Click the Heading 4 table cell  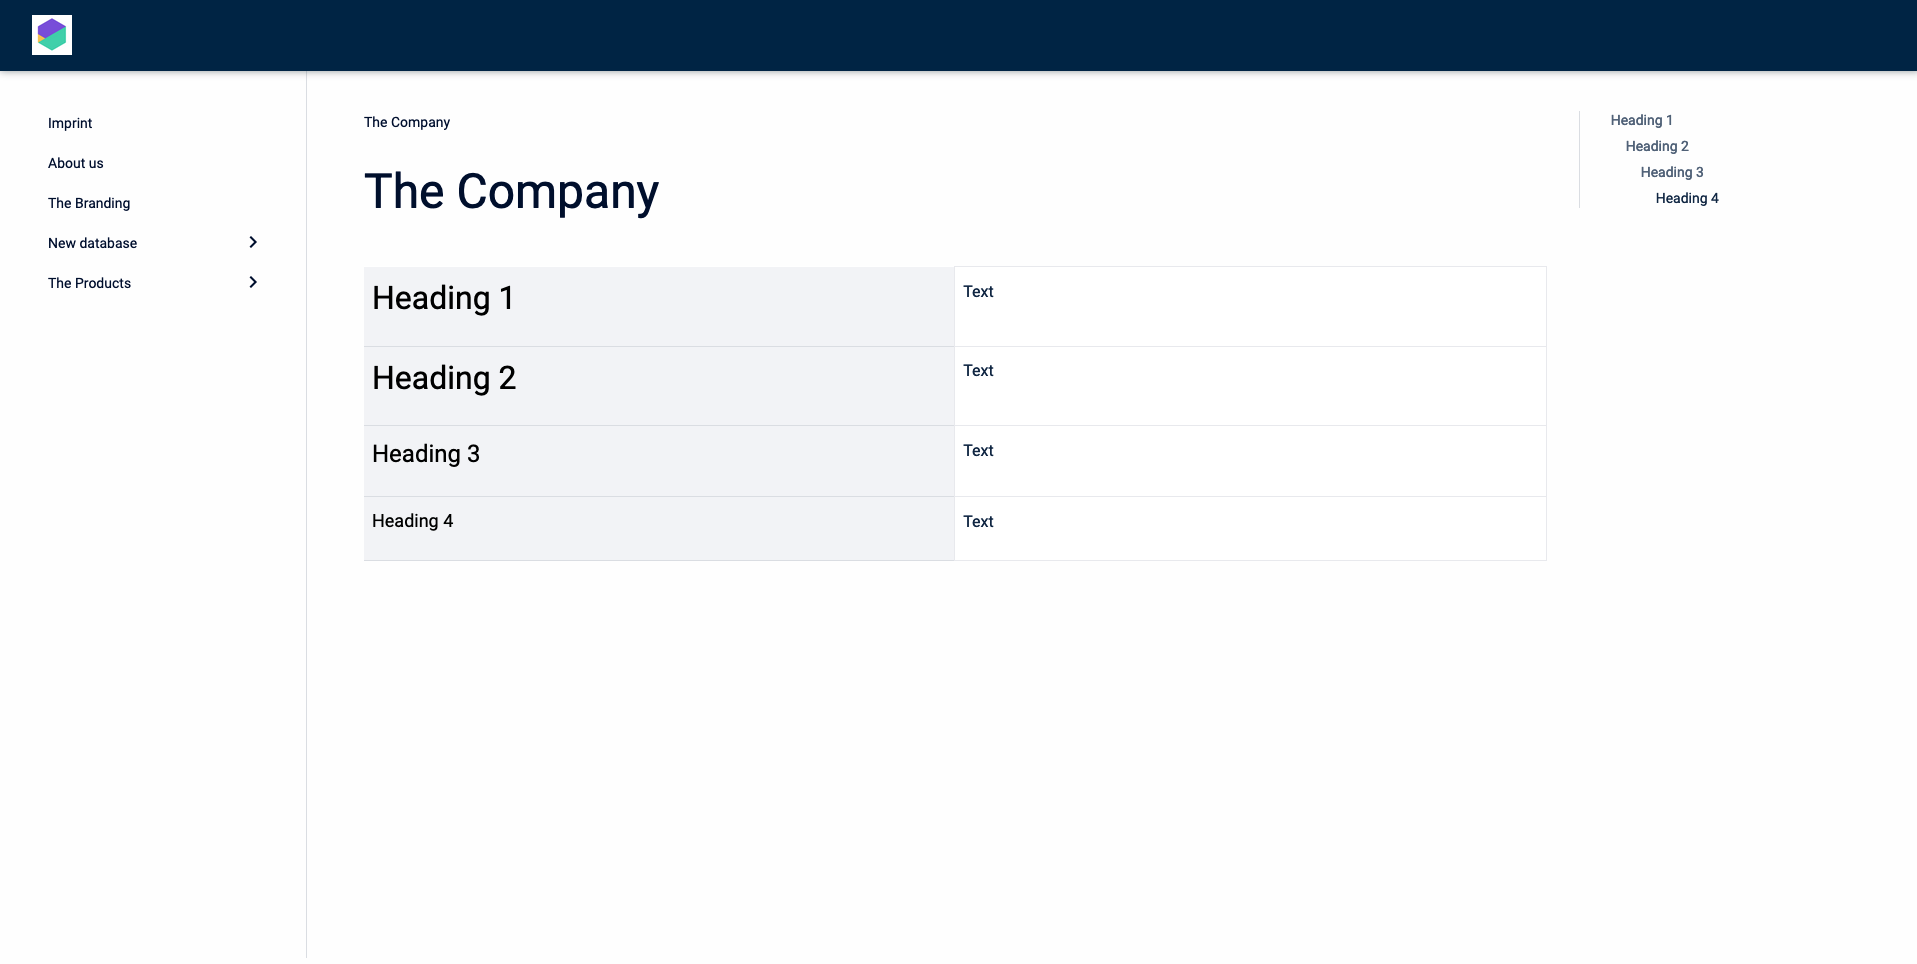click(x=413, y=521)
